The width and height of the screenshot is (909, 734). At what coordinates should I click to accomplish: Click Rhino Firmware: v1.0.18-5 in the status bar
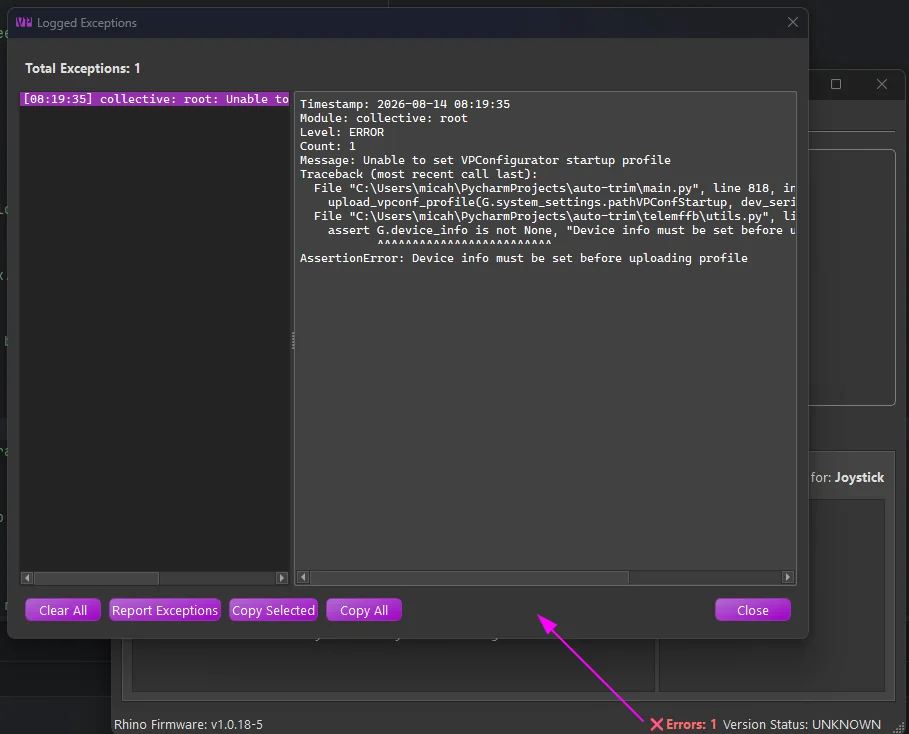pyautogui.click(x=188, y=724)
